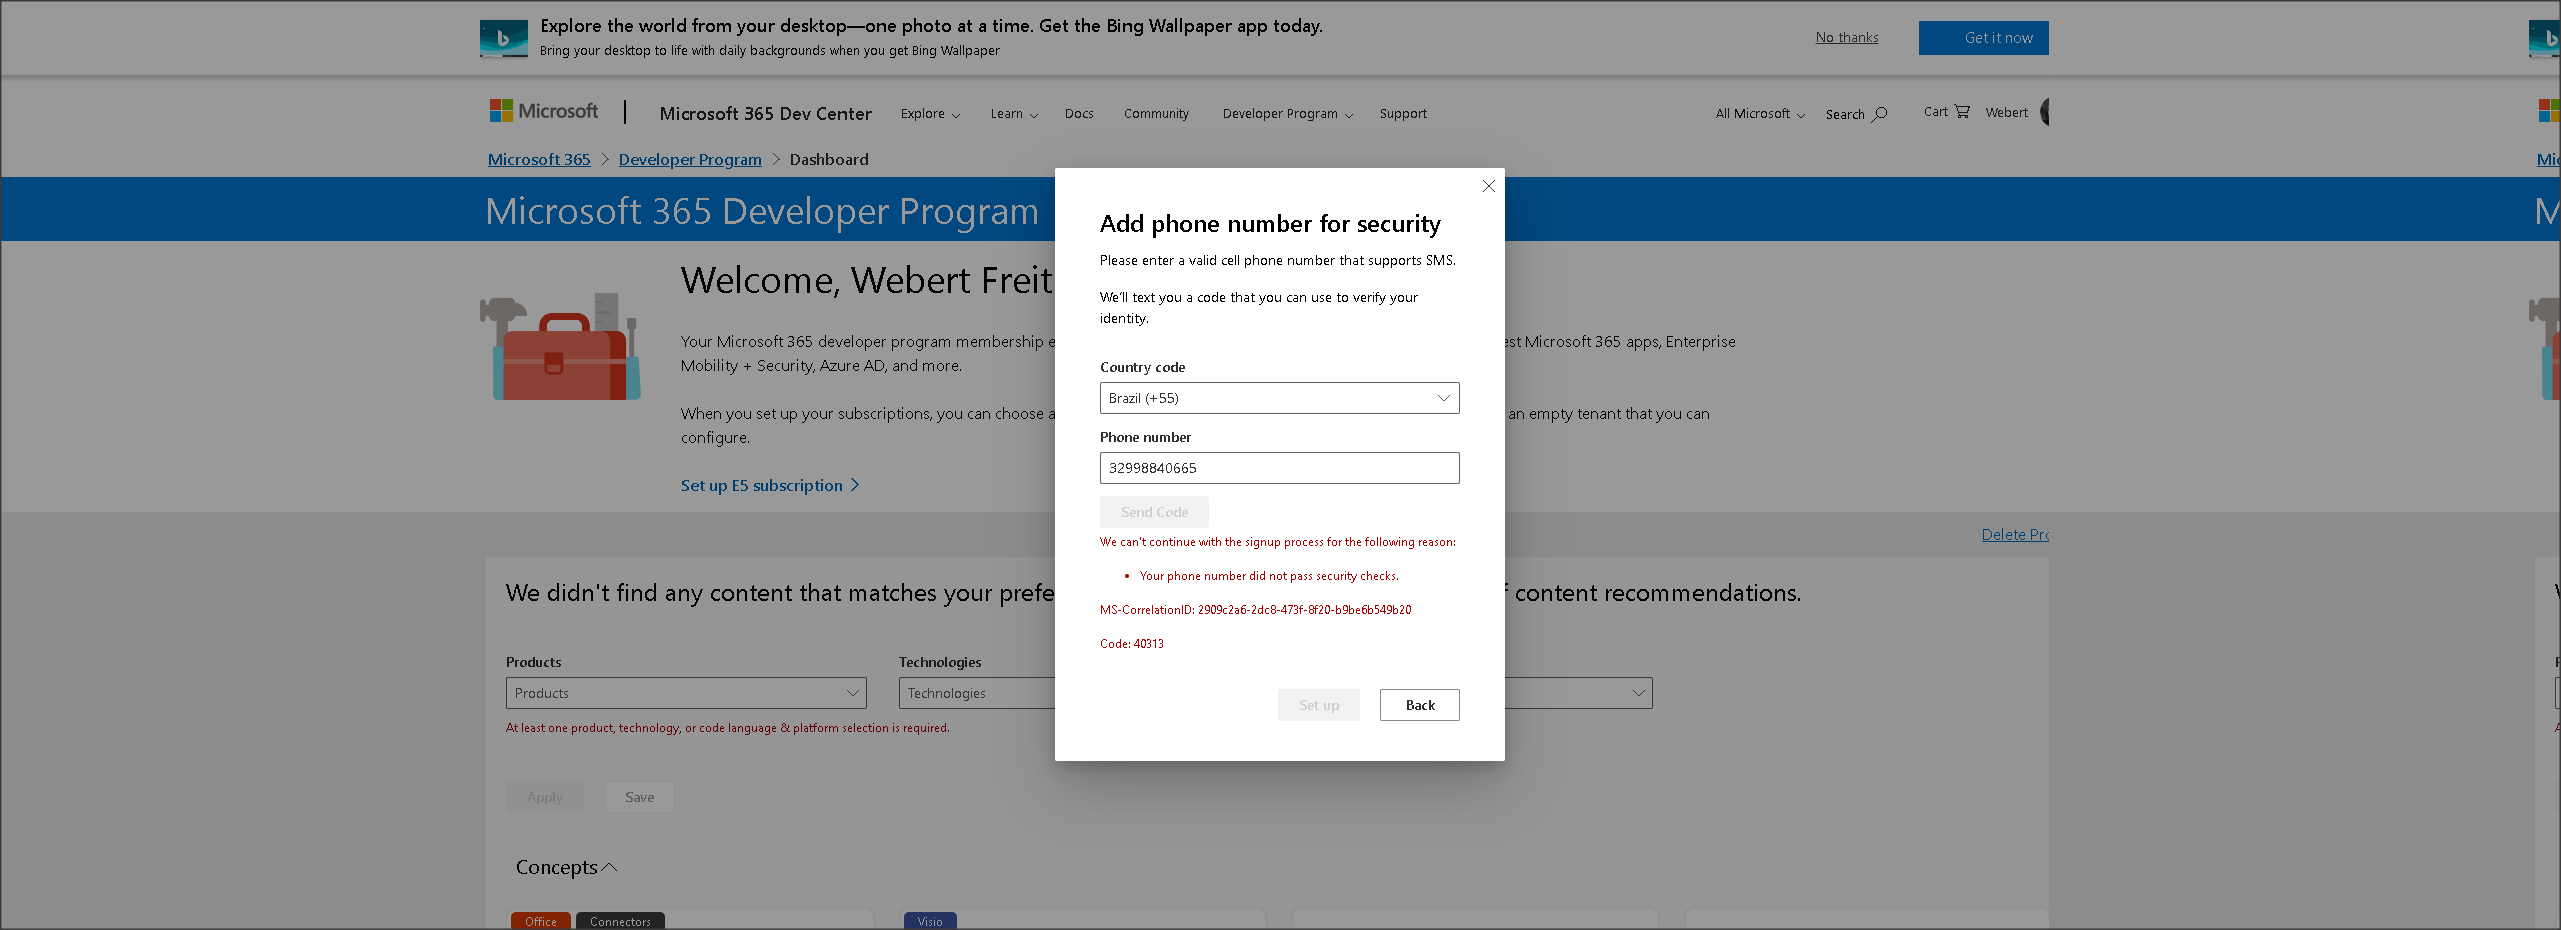Dismiss banner with No thanks
The height and width of the screenshot is (930, 2561).
(x=1847, y=38)
